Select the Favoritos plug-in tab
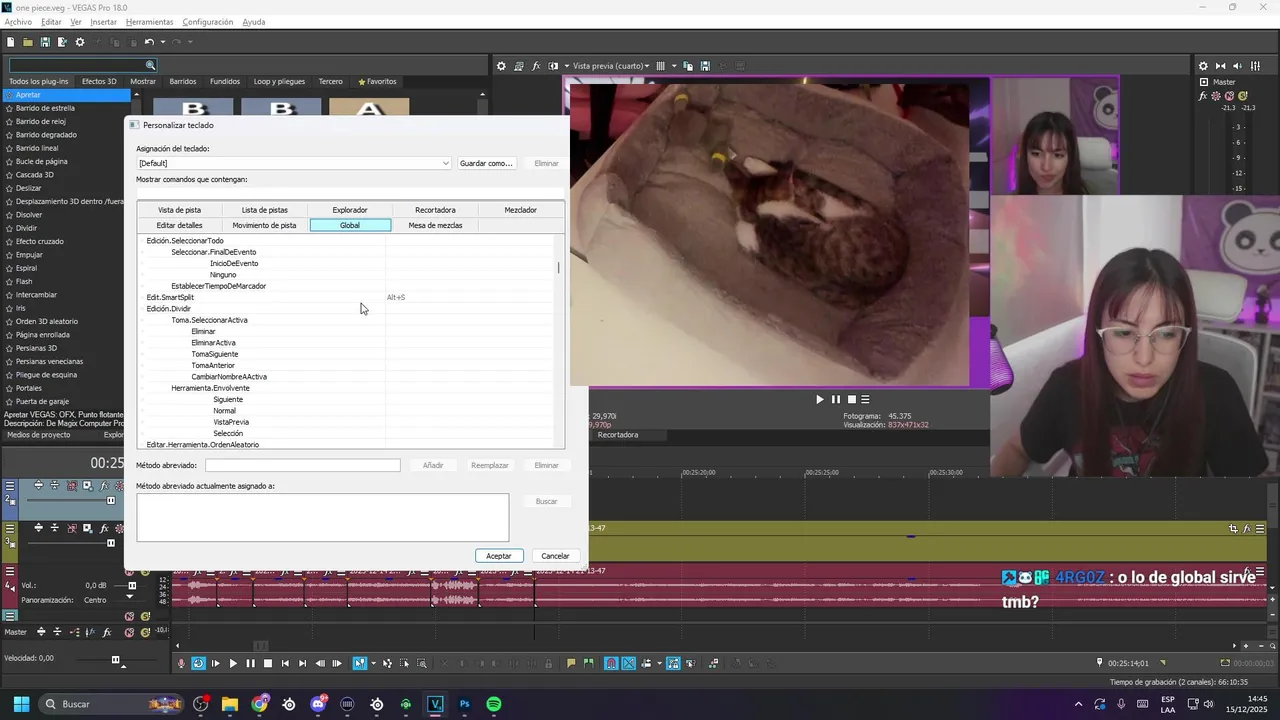This screenshot has height=720, width=1280. 378,81
